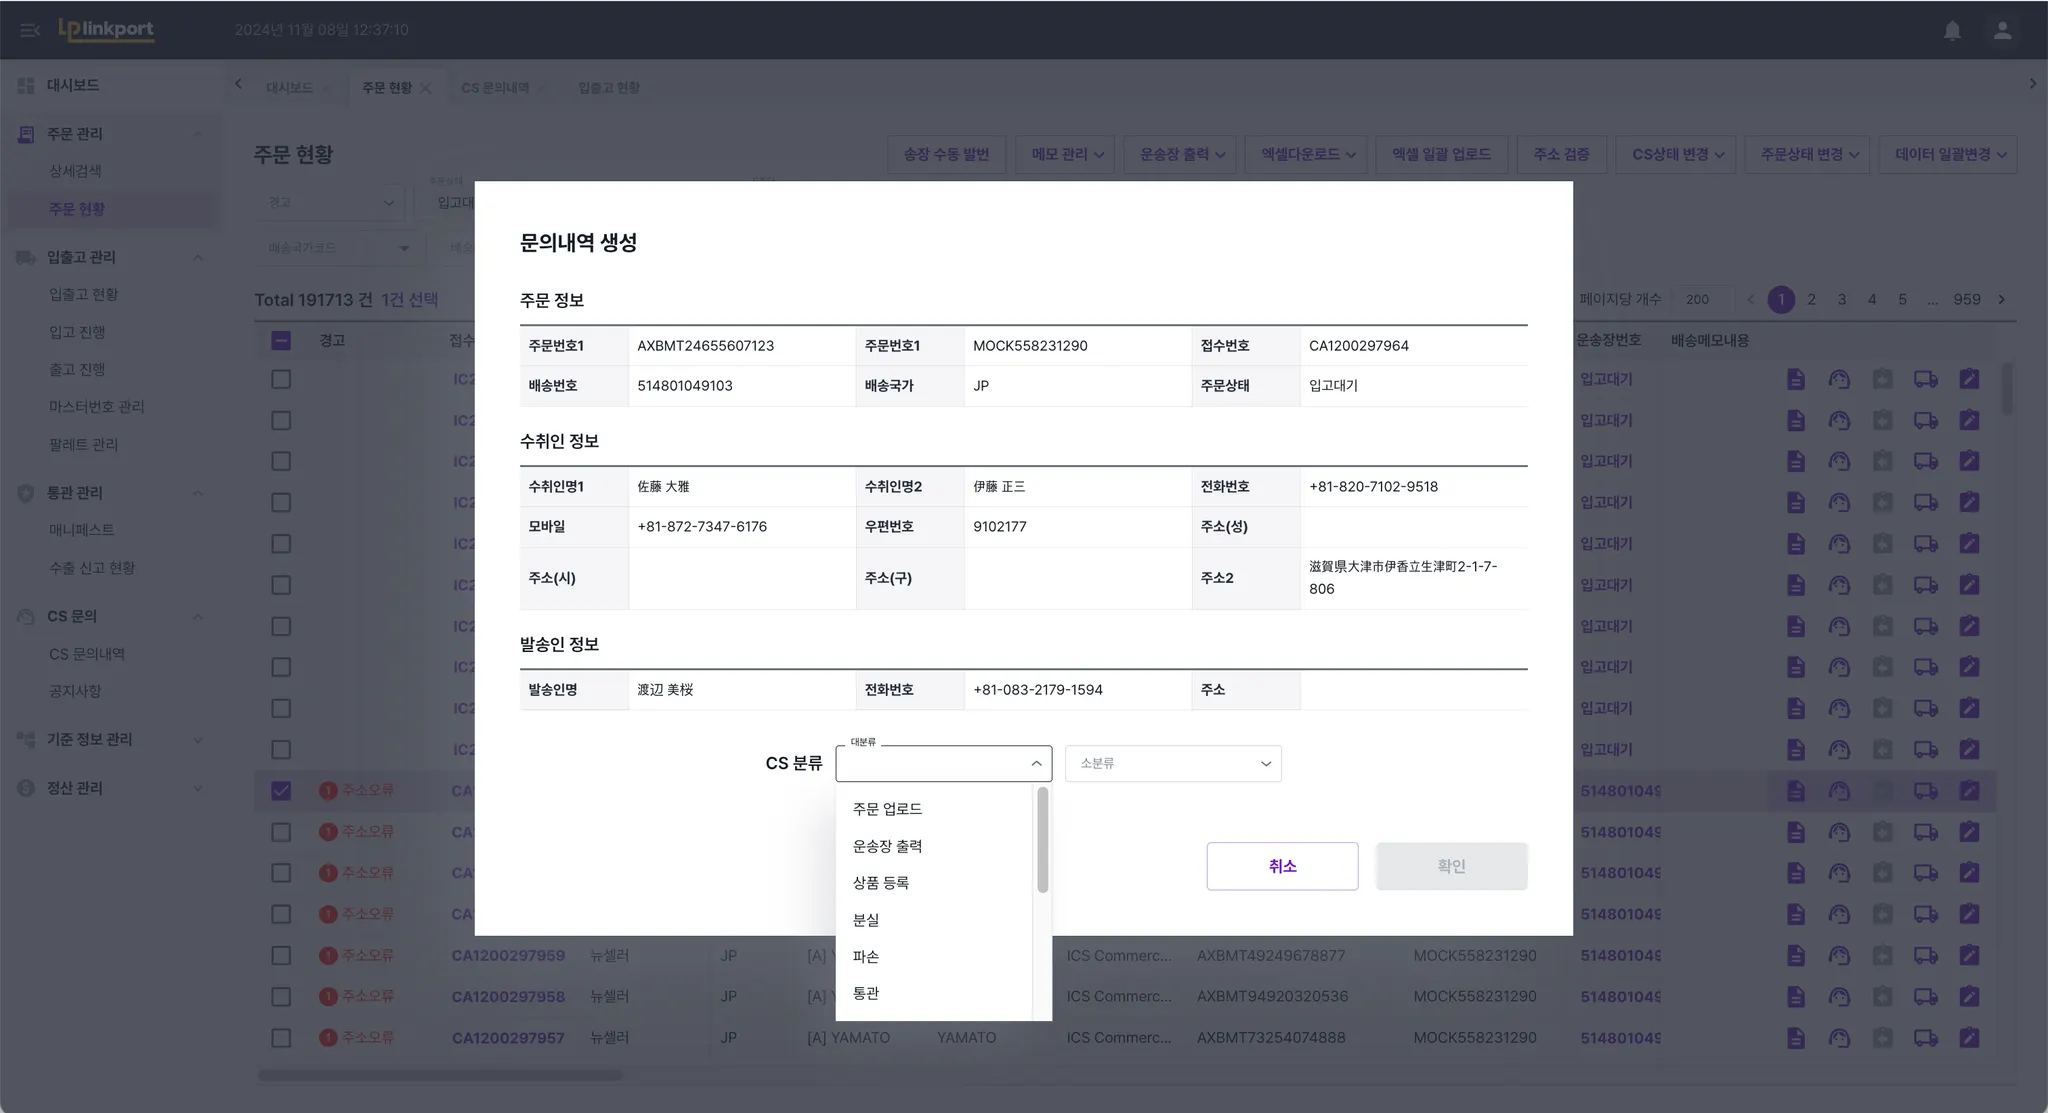
Task: Toggle the header select-all checkbox
Action: click(x=281, y=341)
